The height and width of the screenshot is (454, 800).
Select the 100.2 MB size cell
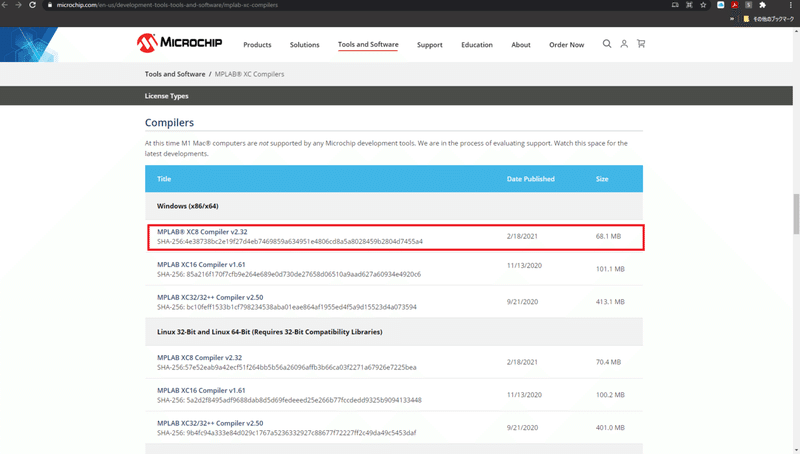tap(610, 395)
